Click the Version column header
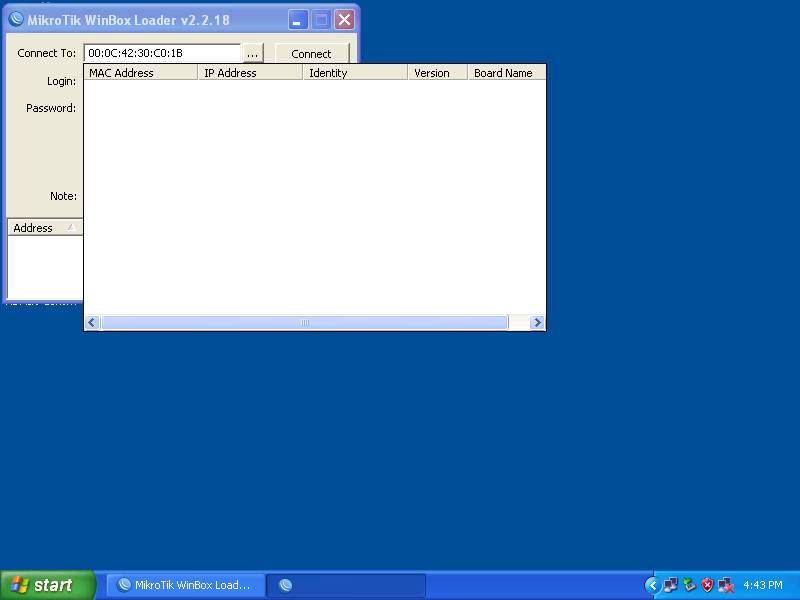800x600 pixels. (437, 72)
